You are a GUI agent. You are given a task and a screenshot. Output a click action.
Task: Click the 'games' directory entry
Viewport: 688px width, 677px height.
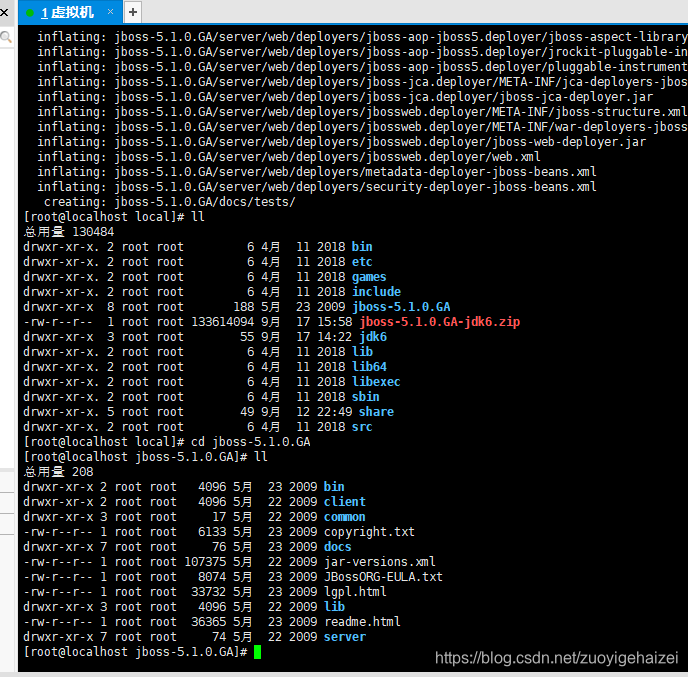(369, 277)
